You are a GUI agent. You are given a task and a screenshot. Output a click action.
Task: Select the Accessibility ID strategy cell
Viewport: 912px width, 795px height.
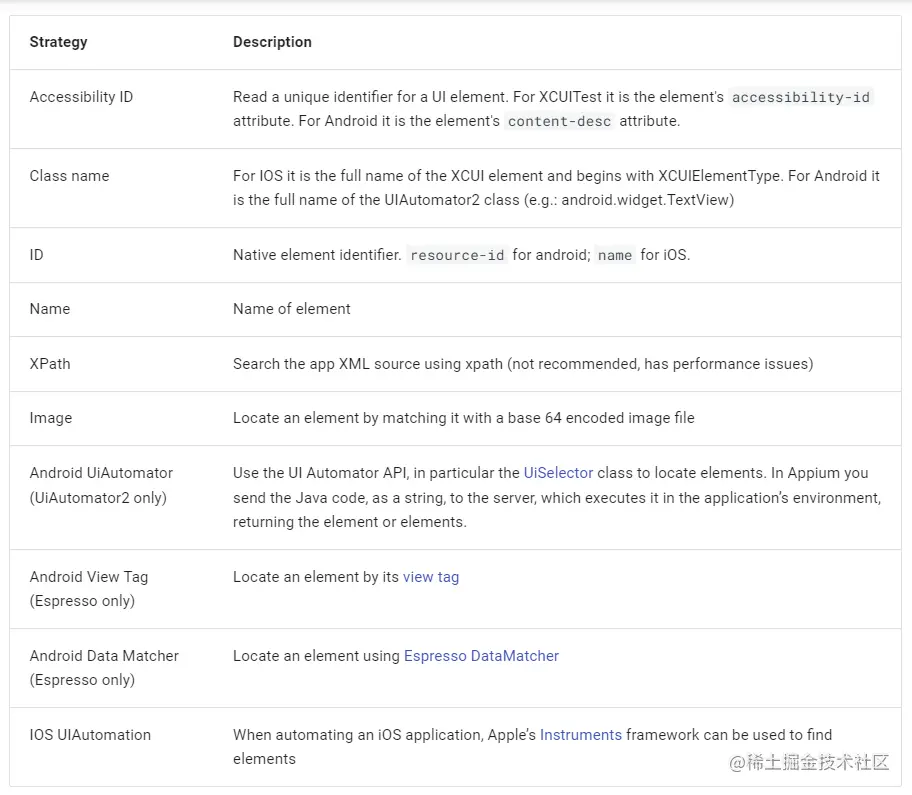tap(81, 97)
